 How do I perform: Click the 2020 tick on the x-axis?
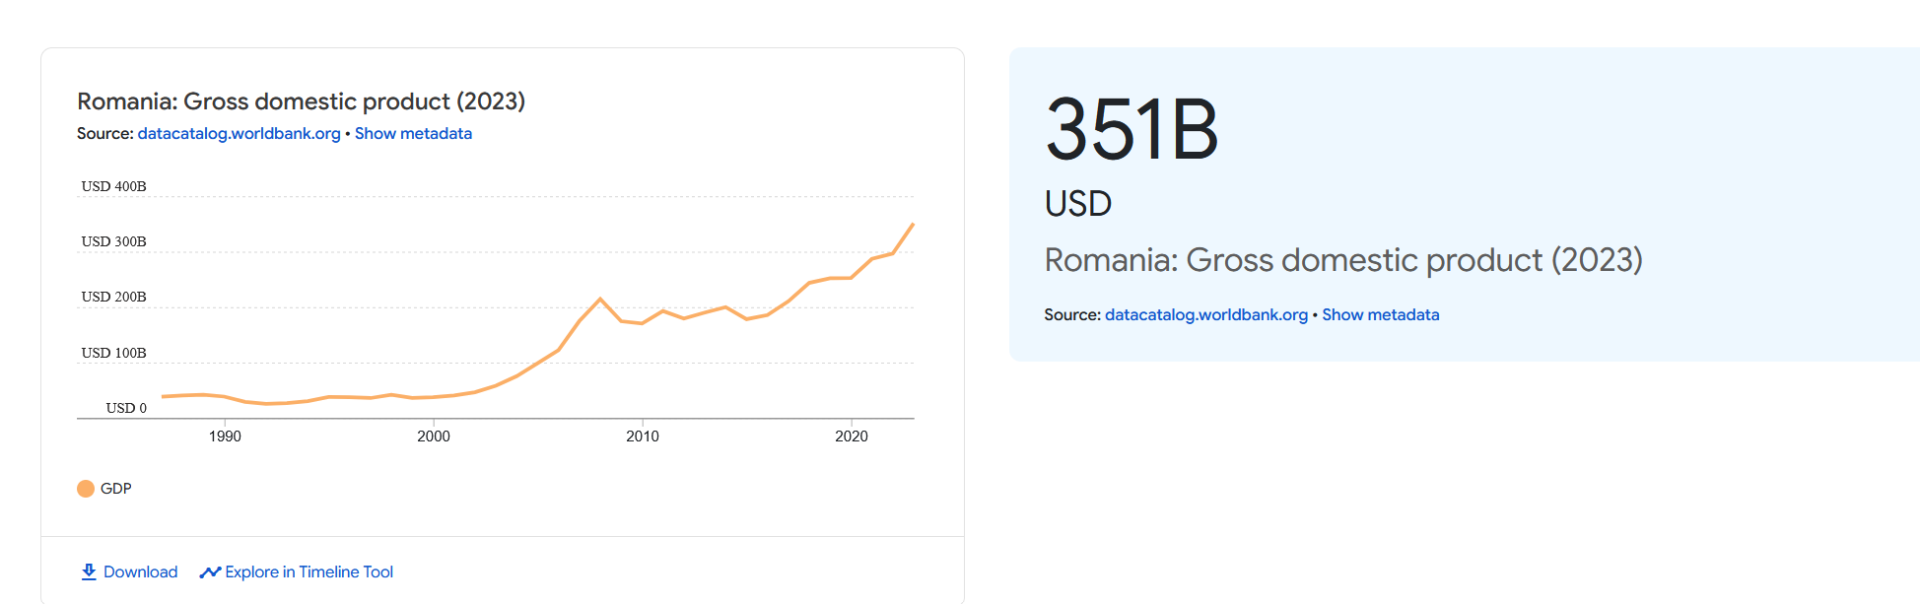[x=852, y=436]
